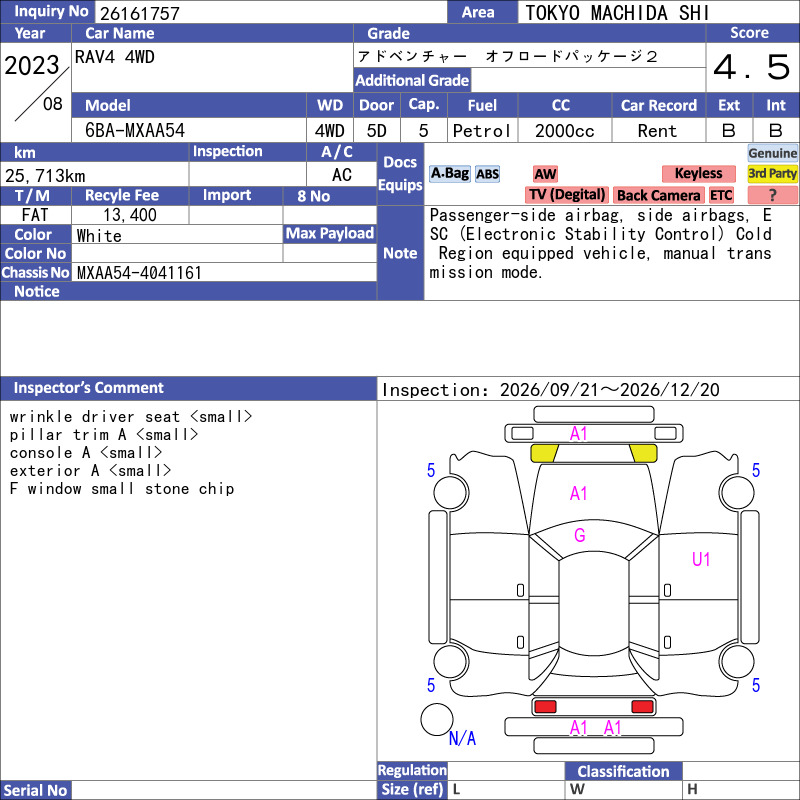Click the spare tire N/A circle

(437, 719)
